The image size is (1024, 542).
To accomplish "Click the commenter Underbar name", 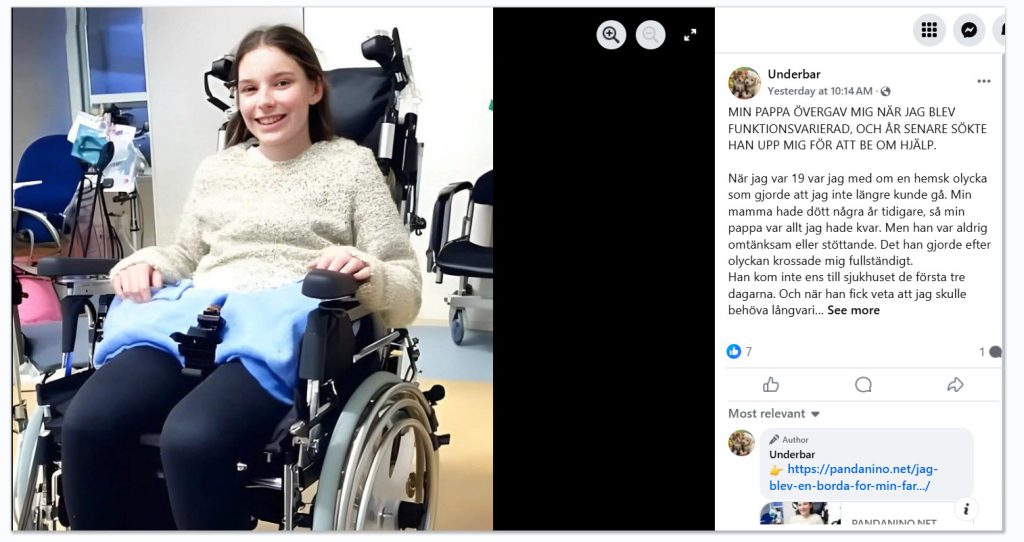I will tap(792, 454).
